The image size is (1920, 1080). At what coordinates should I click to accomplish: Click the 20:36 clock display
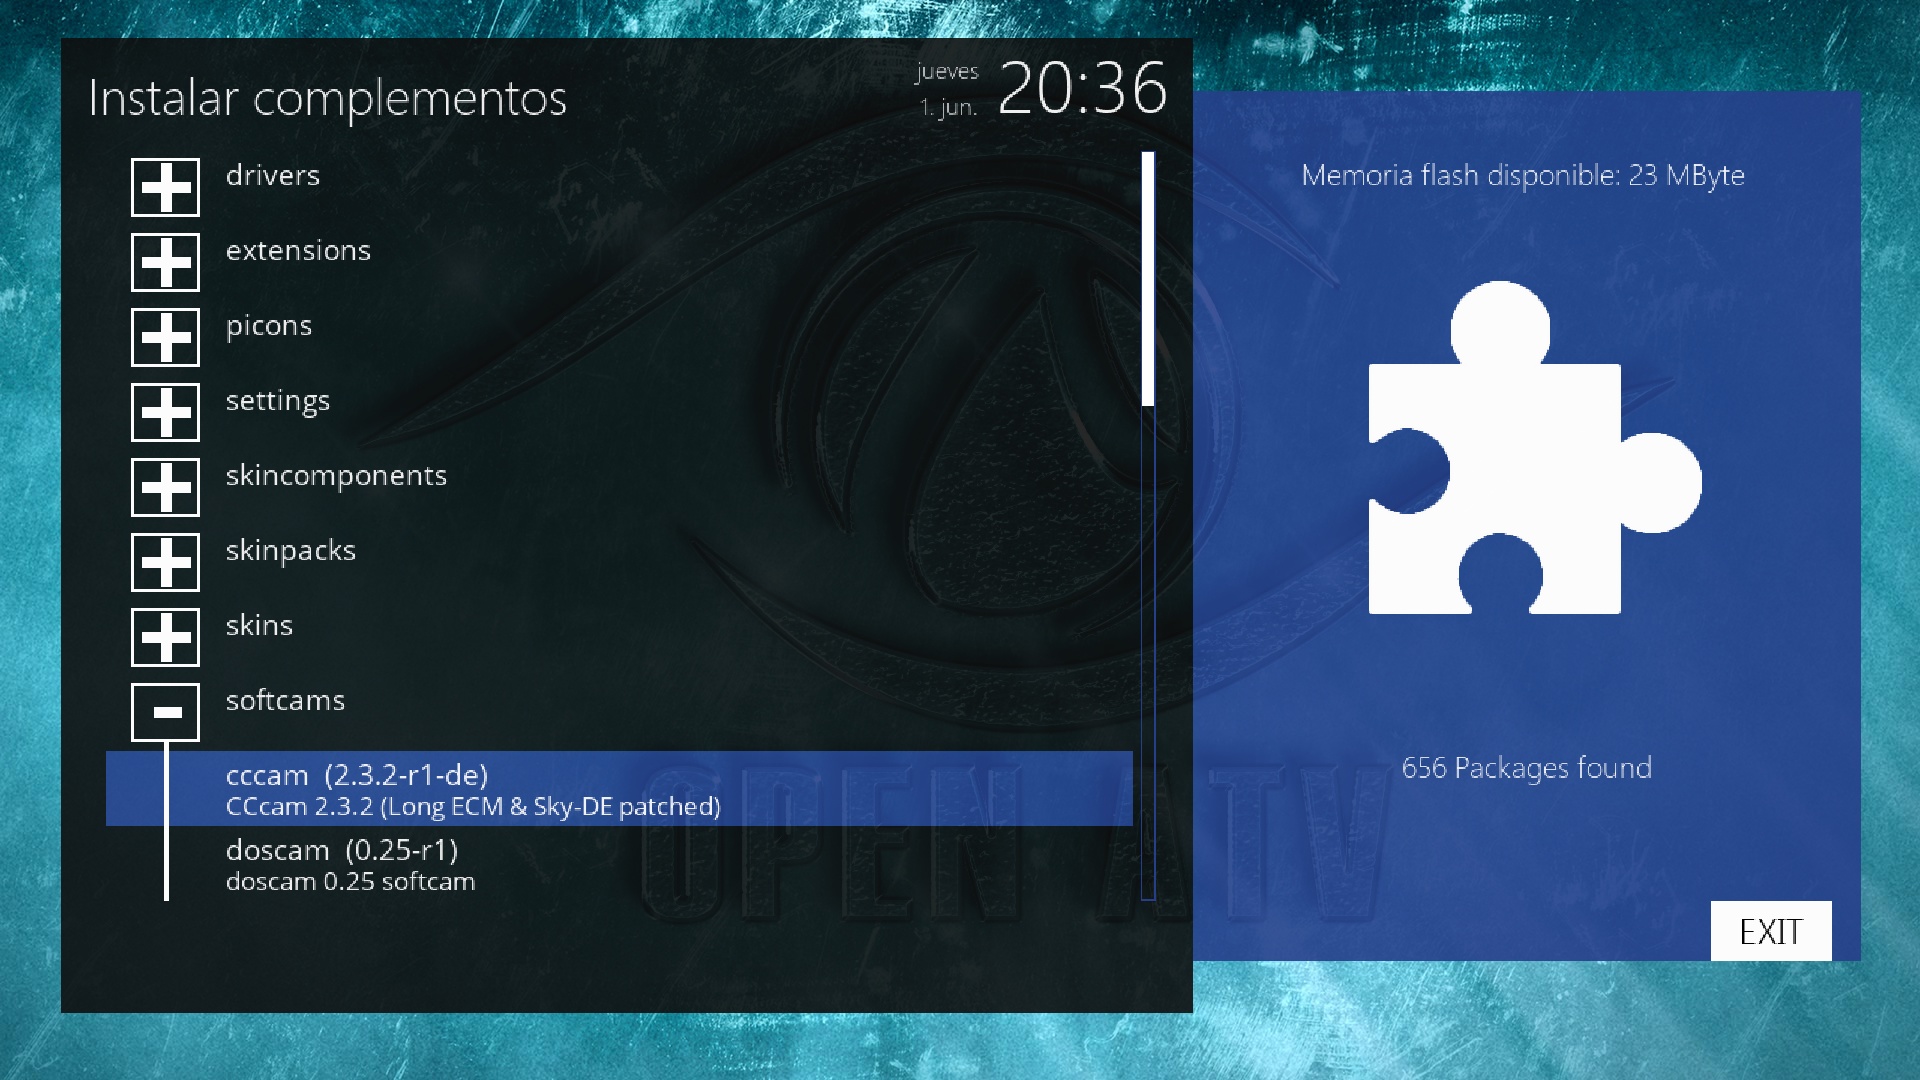[1082, 89]
